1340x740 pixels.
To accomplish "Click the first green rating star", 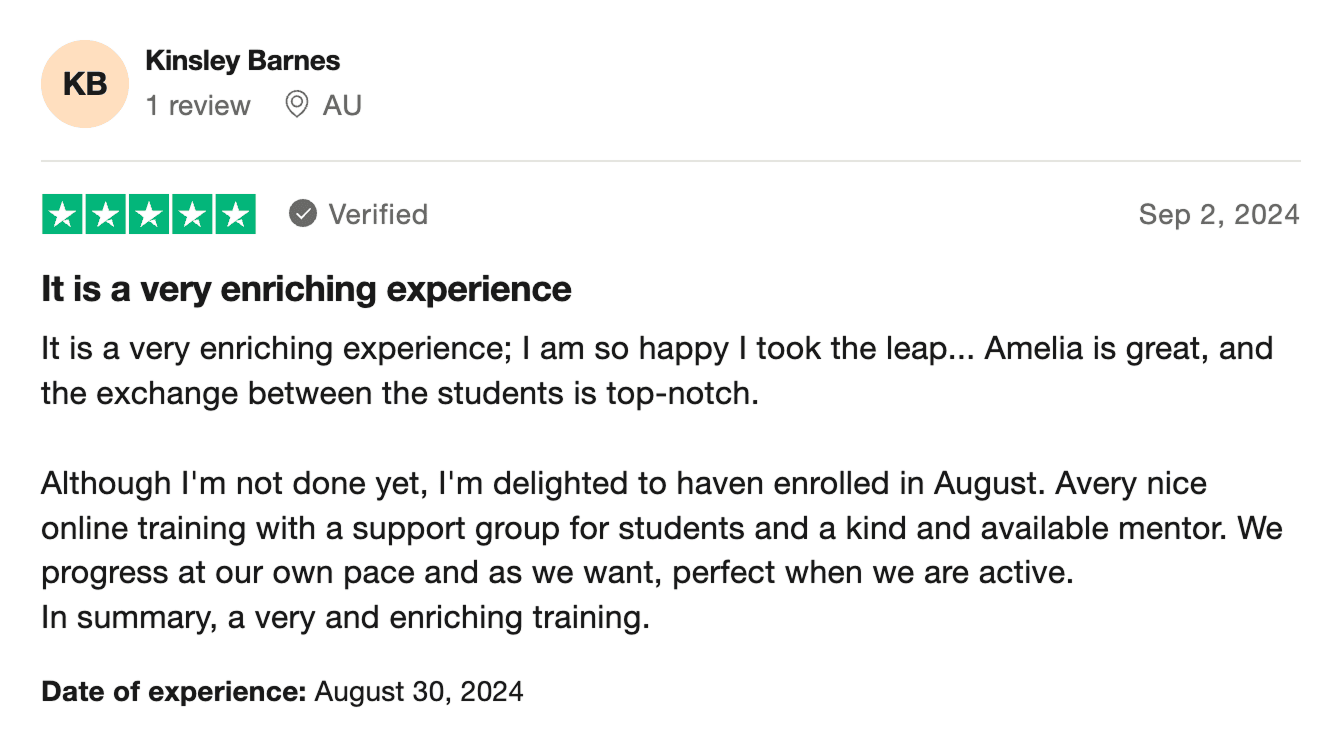I will click(x=63, y=215).
